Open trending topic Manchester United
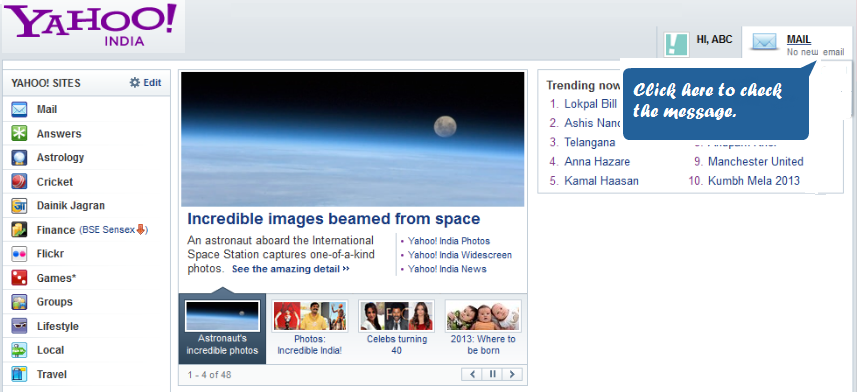 pos(756,162)
